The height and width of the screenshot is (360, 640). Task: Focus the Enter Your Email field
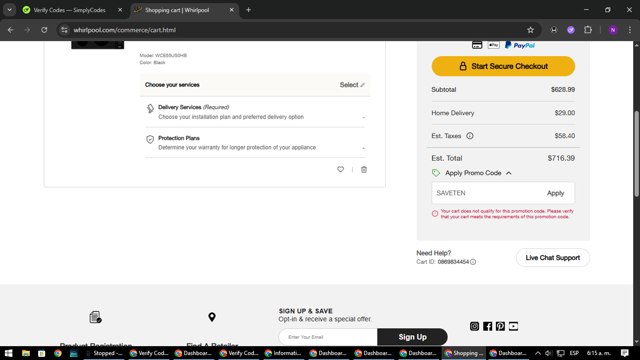pos(328,337)
